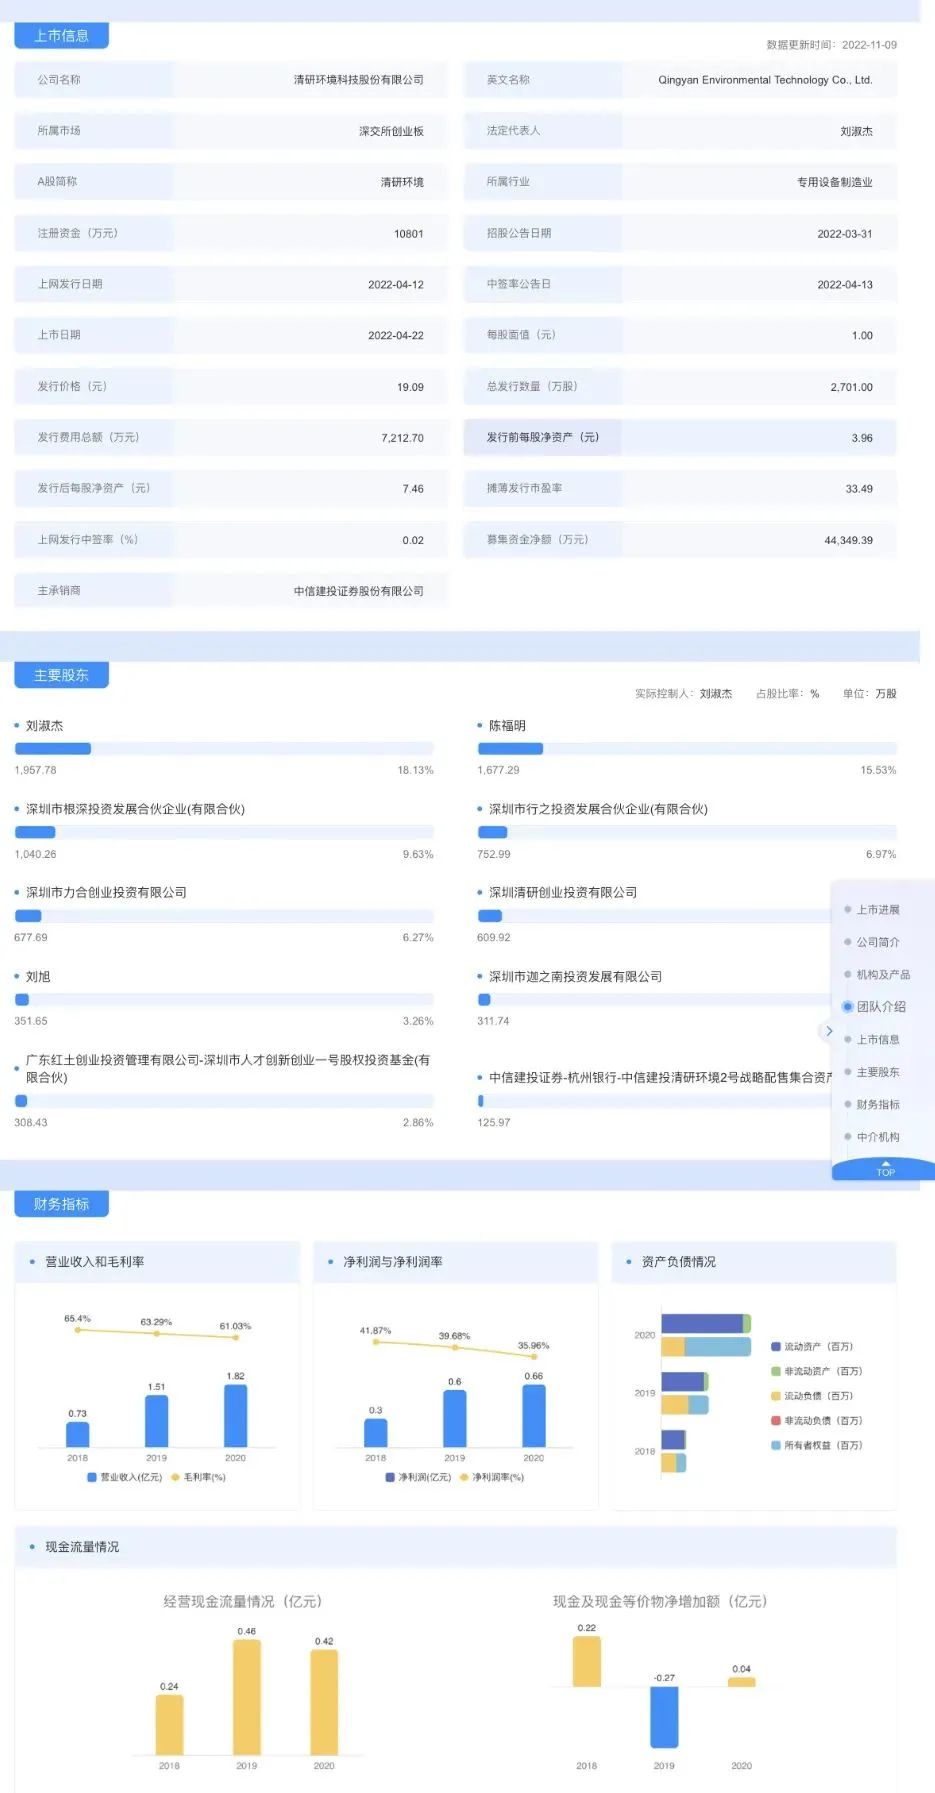
Task: Hide 所有者权益 series via legend icon
Action: click(775, 1445)
